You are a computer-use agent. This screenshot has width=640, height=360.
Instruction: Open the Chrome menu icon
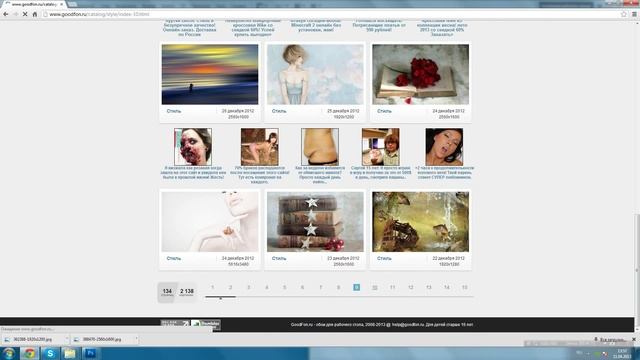click(x=634, y=14)
